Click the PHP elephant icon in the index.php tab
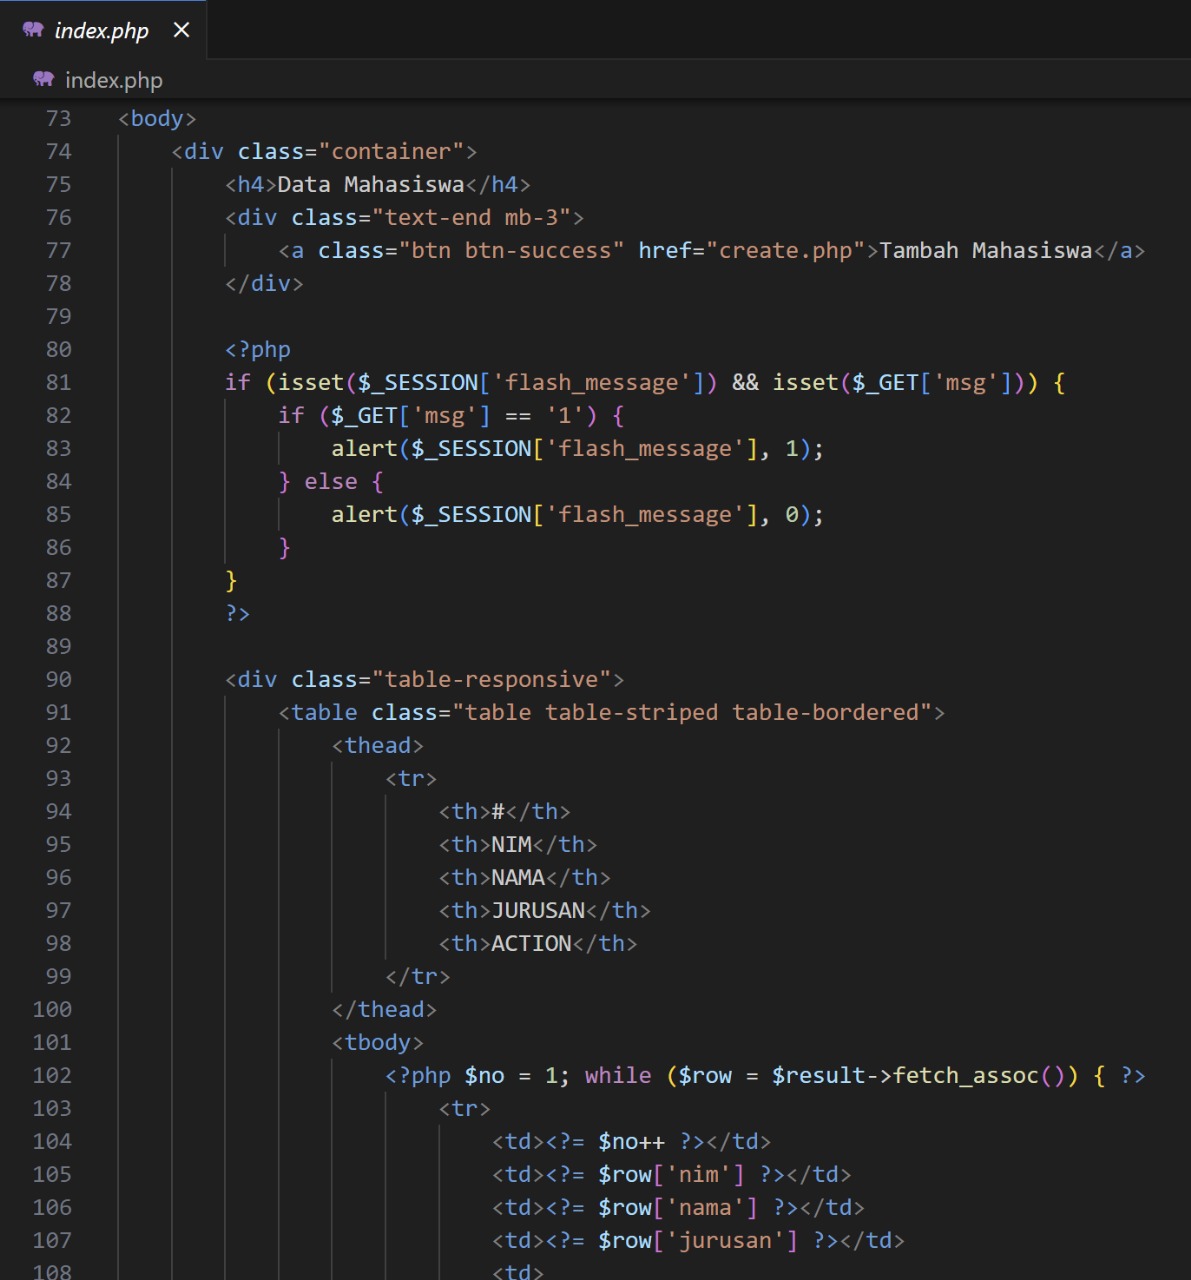 tap(33, 30)
